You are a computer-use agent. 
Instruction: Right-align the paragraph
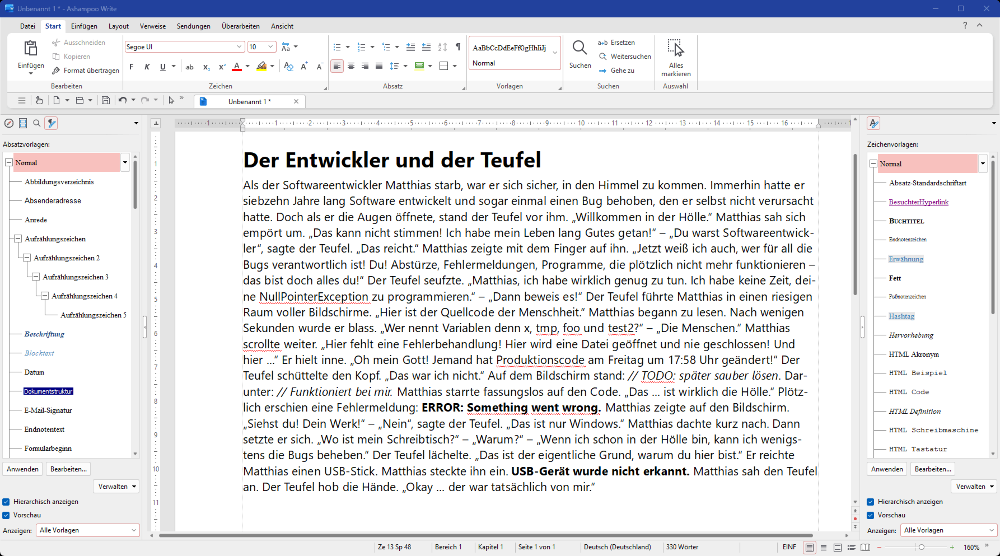365,66
